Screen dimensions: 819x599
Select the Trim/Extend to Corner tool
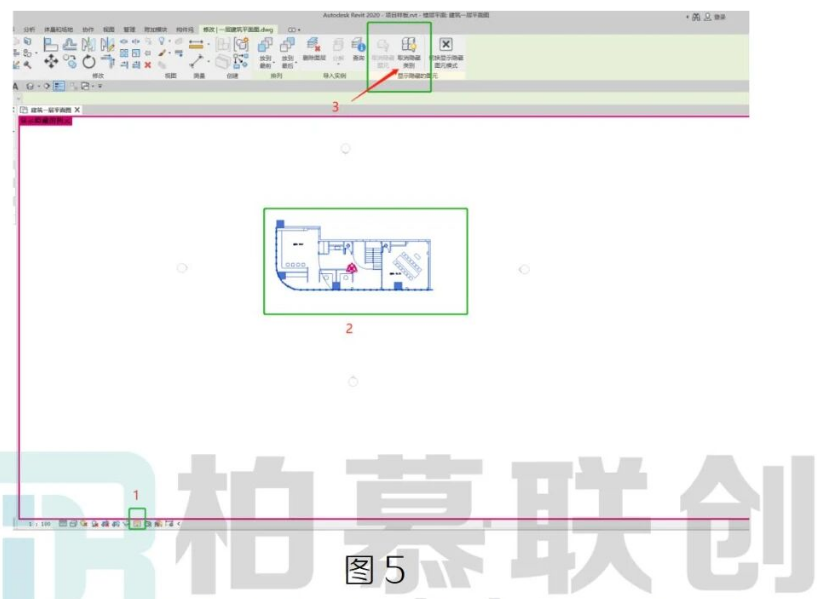coord(108,61)
